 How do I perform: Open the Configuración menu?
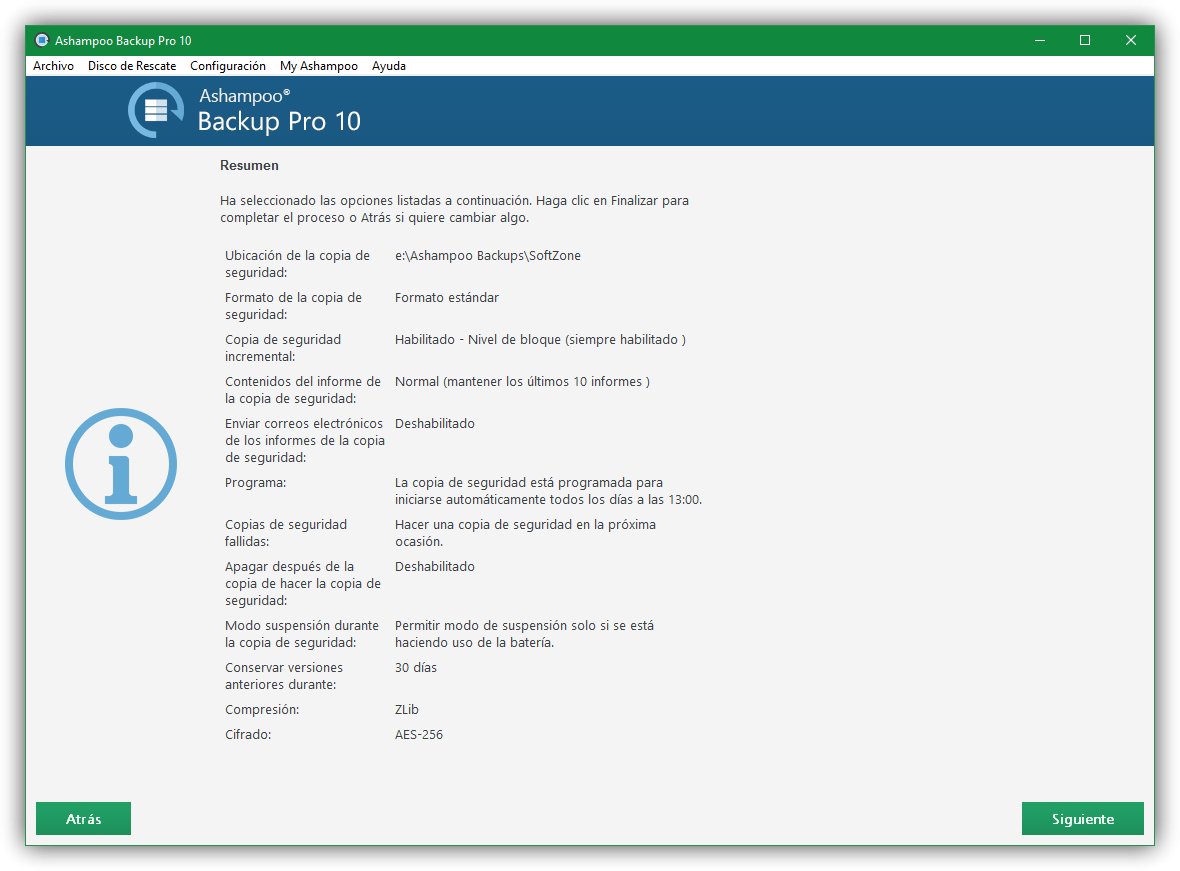tap(228, 66)
